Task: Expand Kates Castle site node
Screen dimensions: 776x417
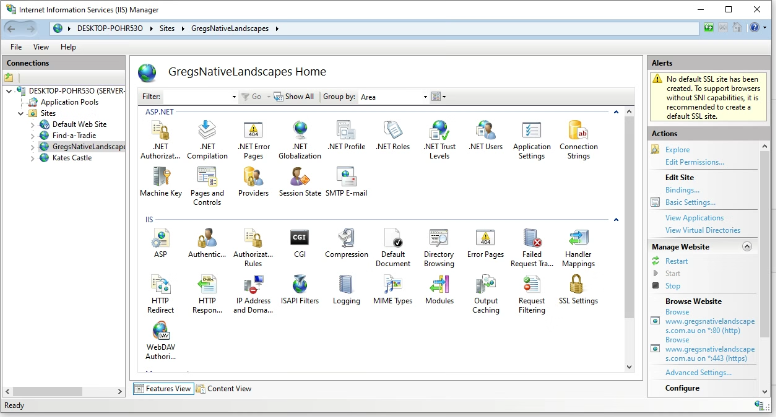Action: click(32, 158)
